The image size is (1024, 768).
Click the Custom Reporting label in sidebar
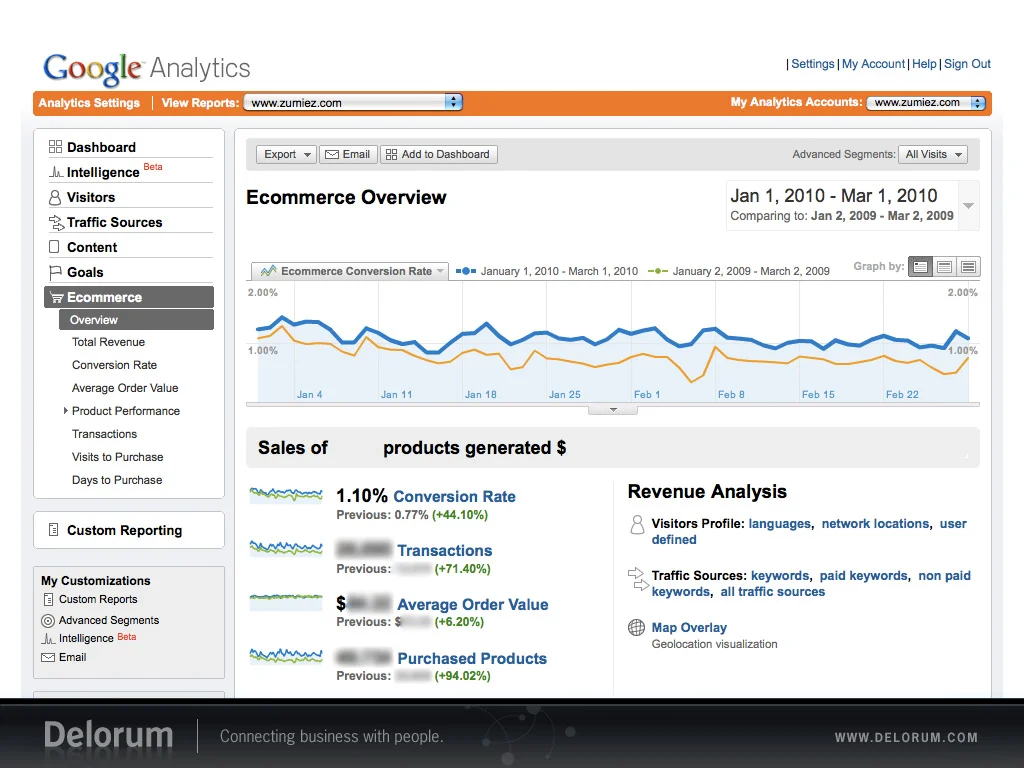point(124,530)
